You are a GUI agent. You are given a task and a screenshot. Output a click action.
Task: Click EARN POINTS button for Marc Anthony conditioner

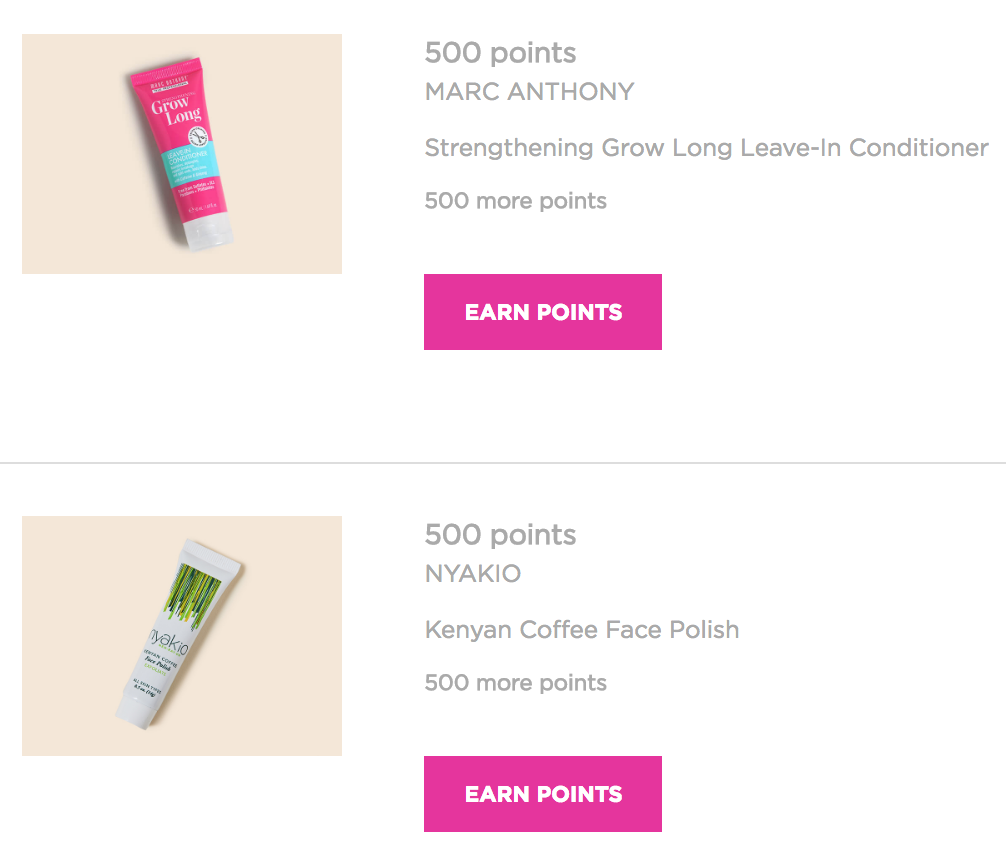(x=543, y=312)
